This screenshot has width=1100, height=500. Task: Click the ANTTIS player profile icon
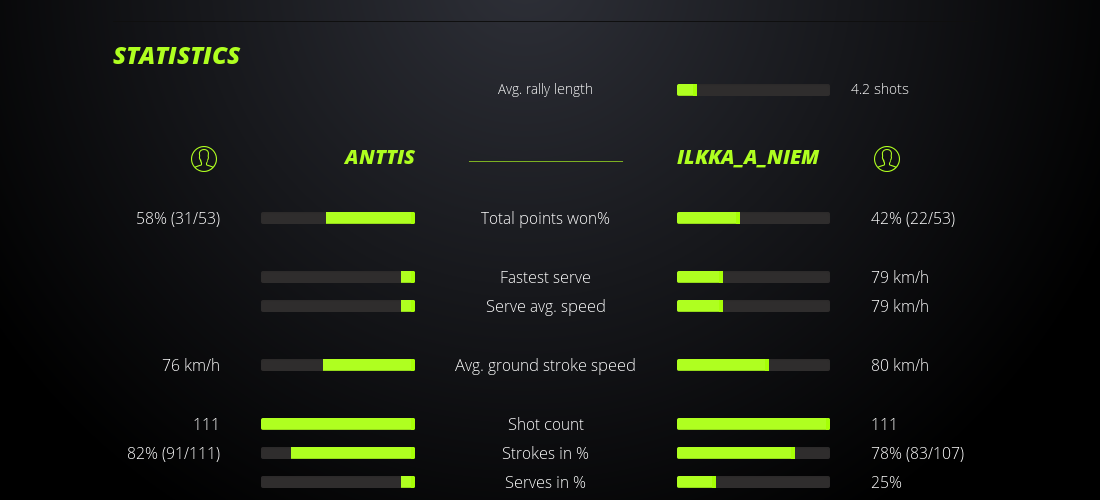(x=204, y=158)
